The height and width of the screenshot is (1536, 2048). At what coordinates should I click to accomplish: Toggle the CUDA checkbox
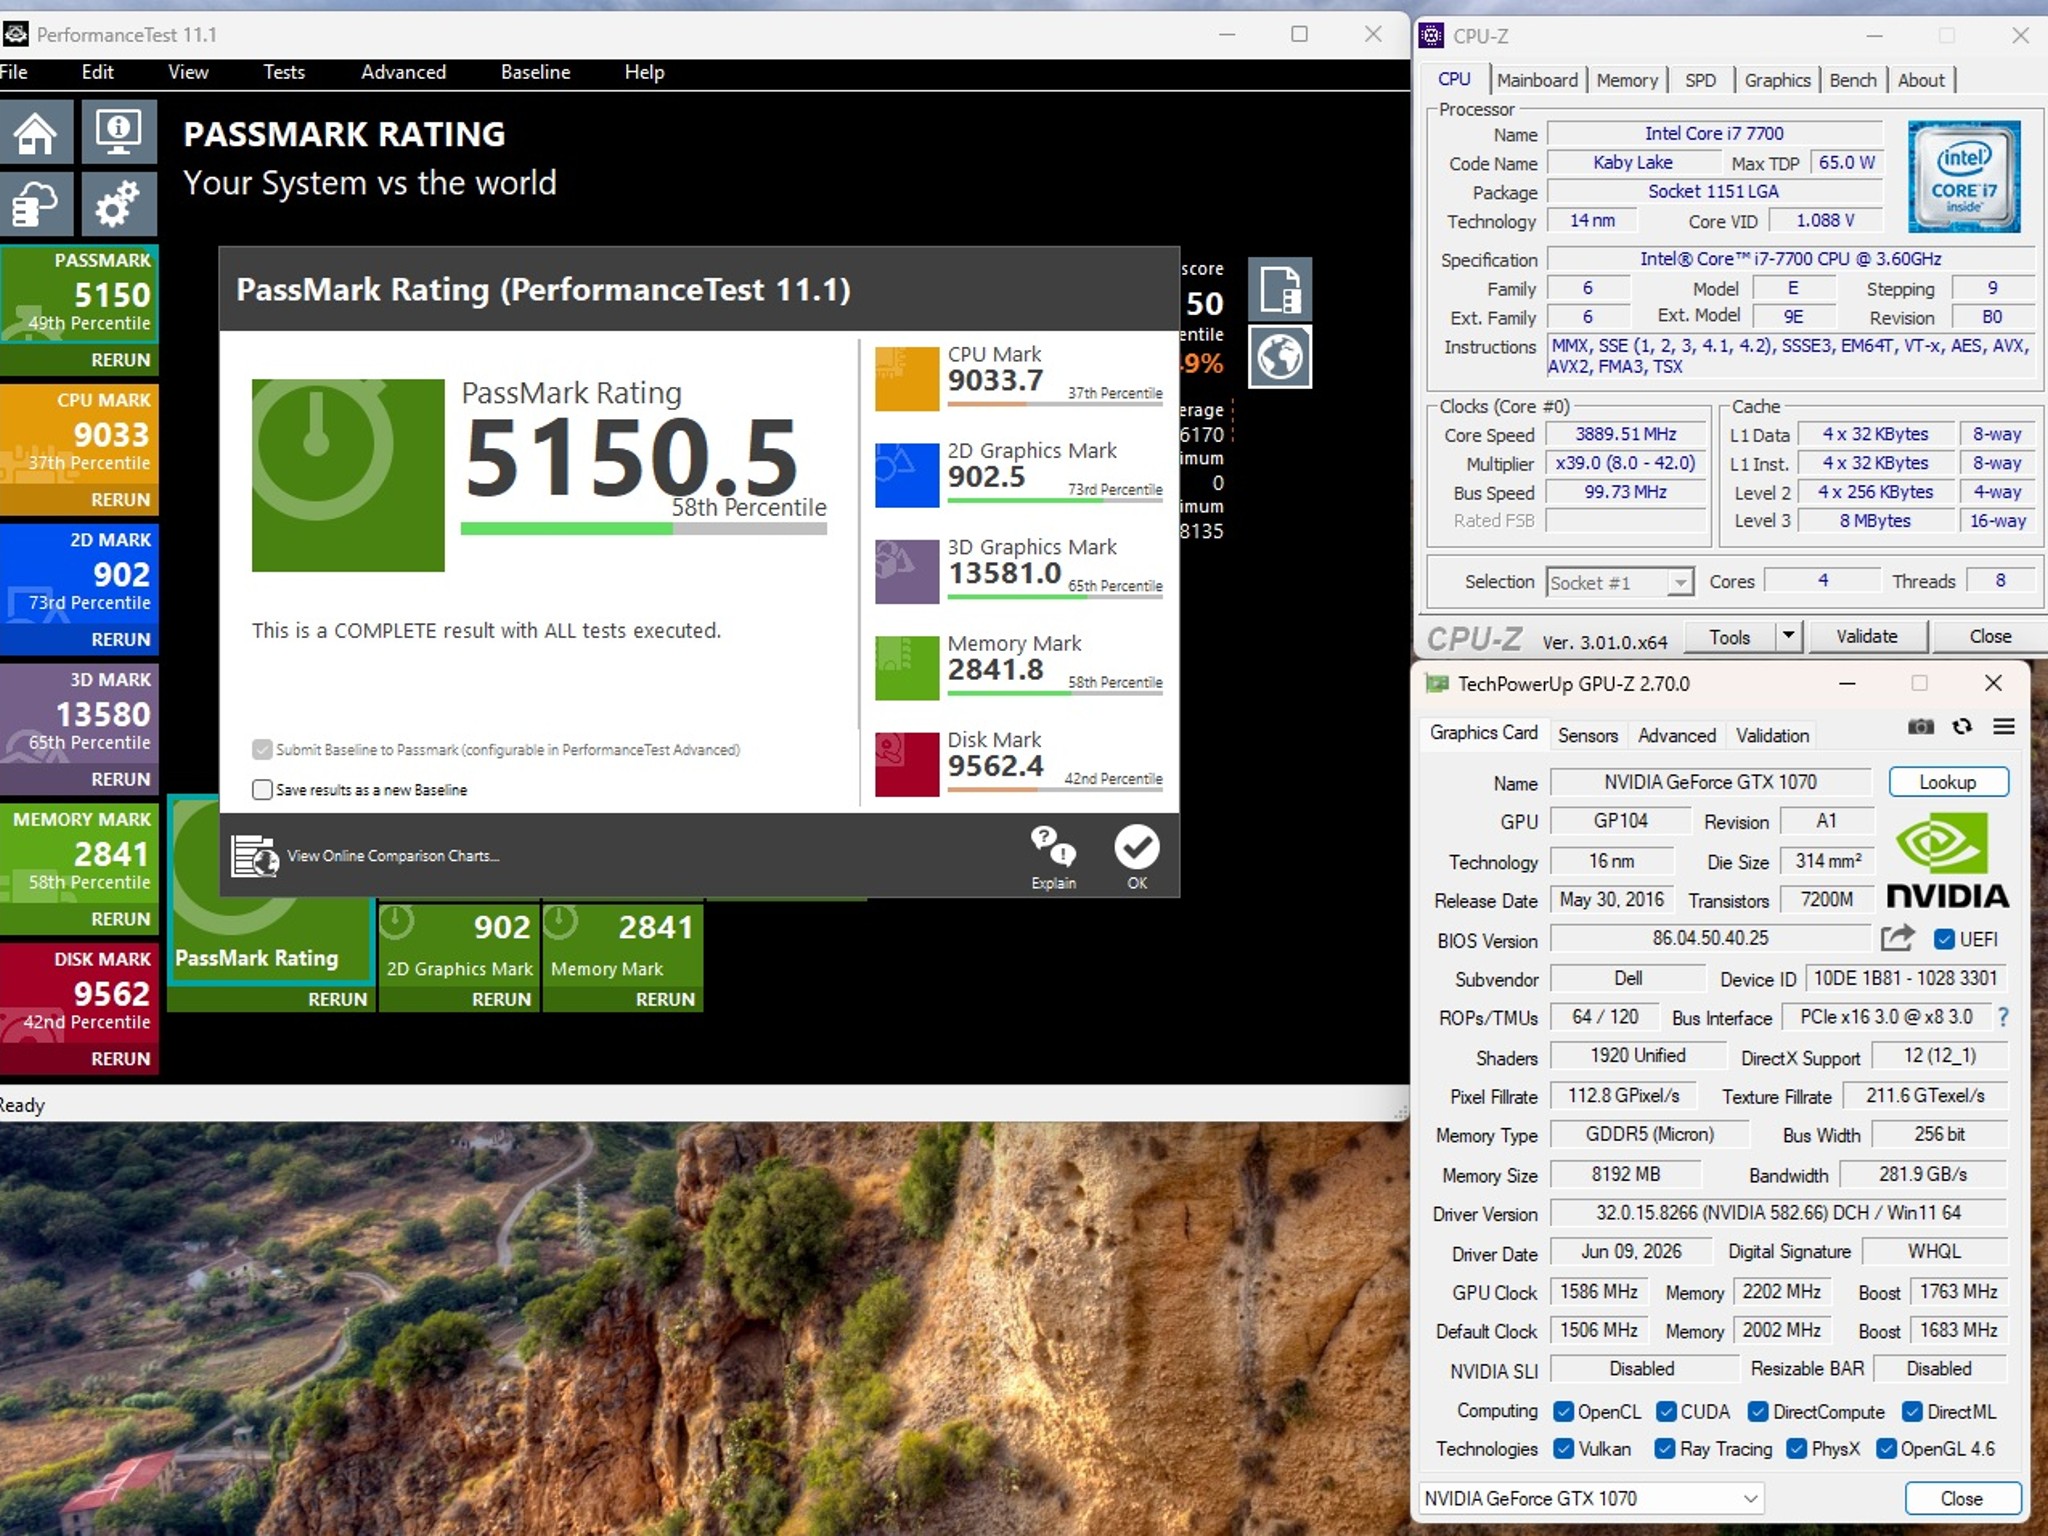[x=1666, y=1412]
